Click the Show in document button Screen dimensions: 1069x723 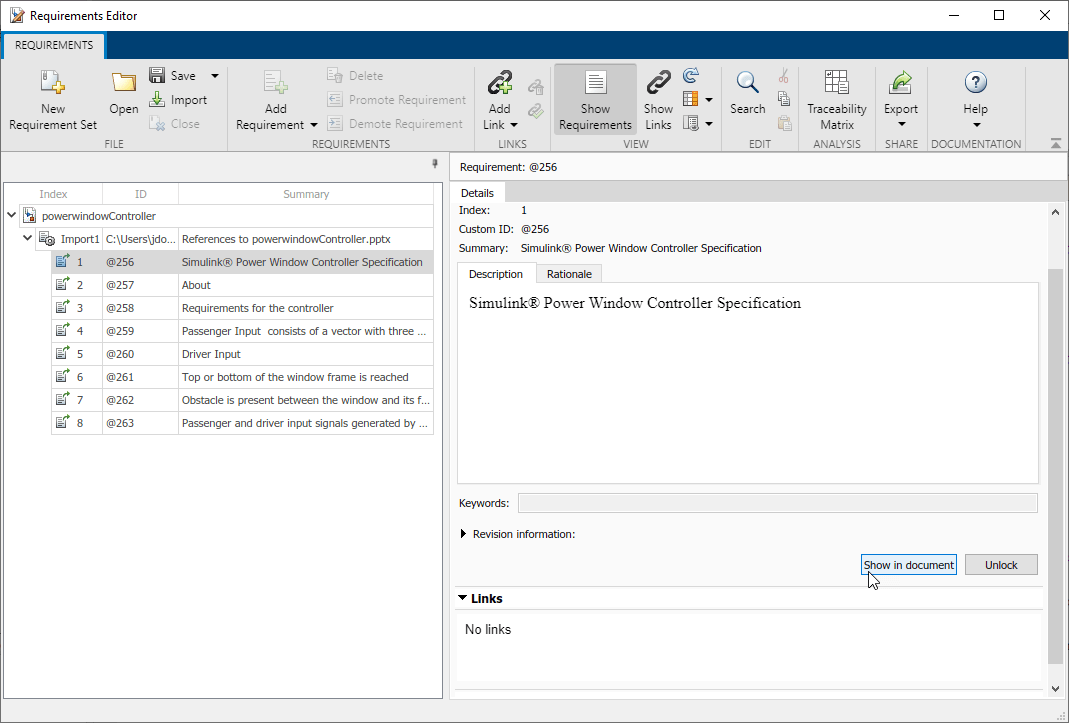(908, 564)
